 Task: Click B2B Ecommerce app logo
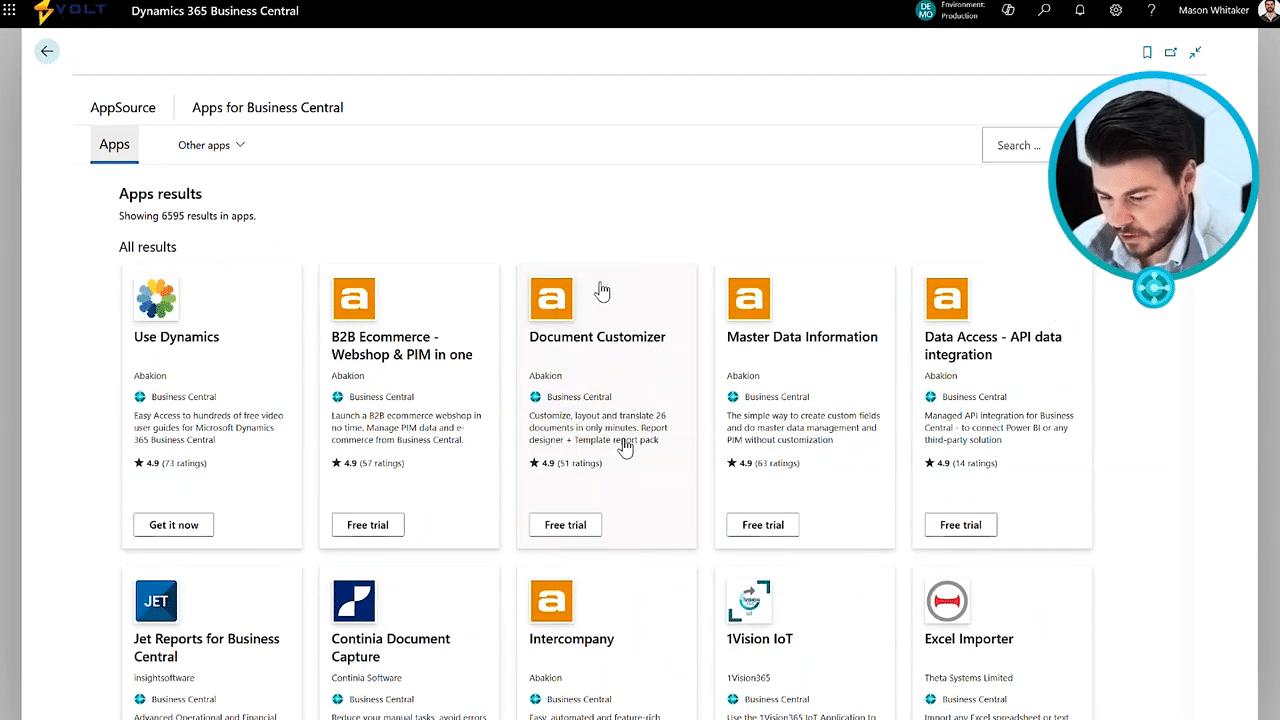pos(353,299)
